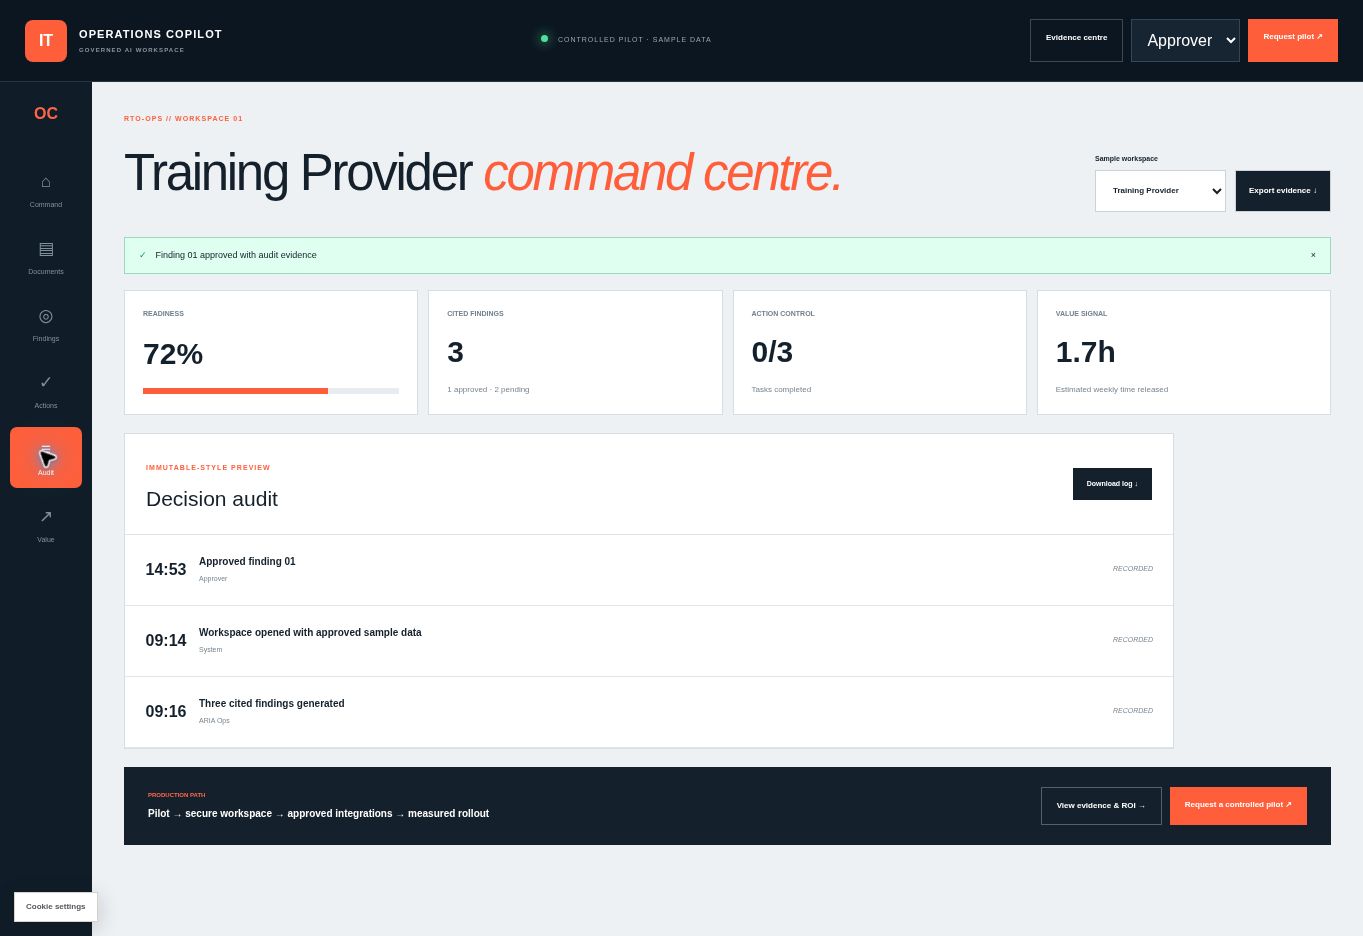The height and width of the screenshot is (936, 1363).
Task: Open Cookie settings
Action: [56, 907]
